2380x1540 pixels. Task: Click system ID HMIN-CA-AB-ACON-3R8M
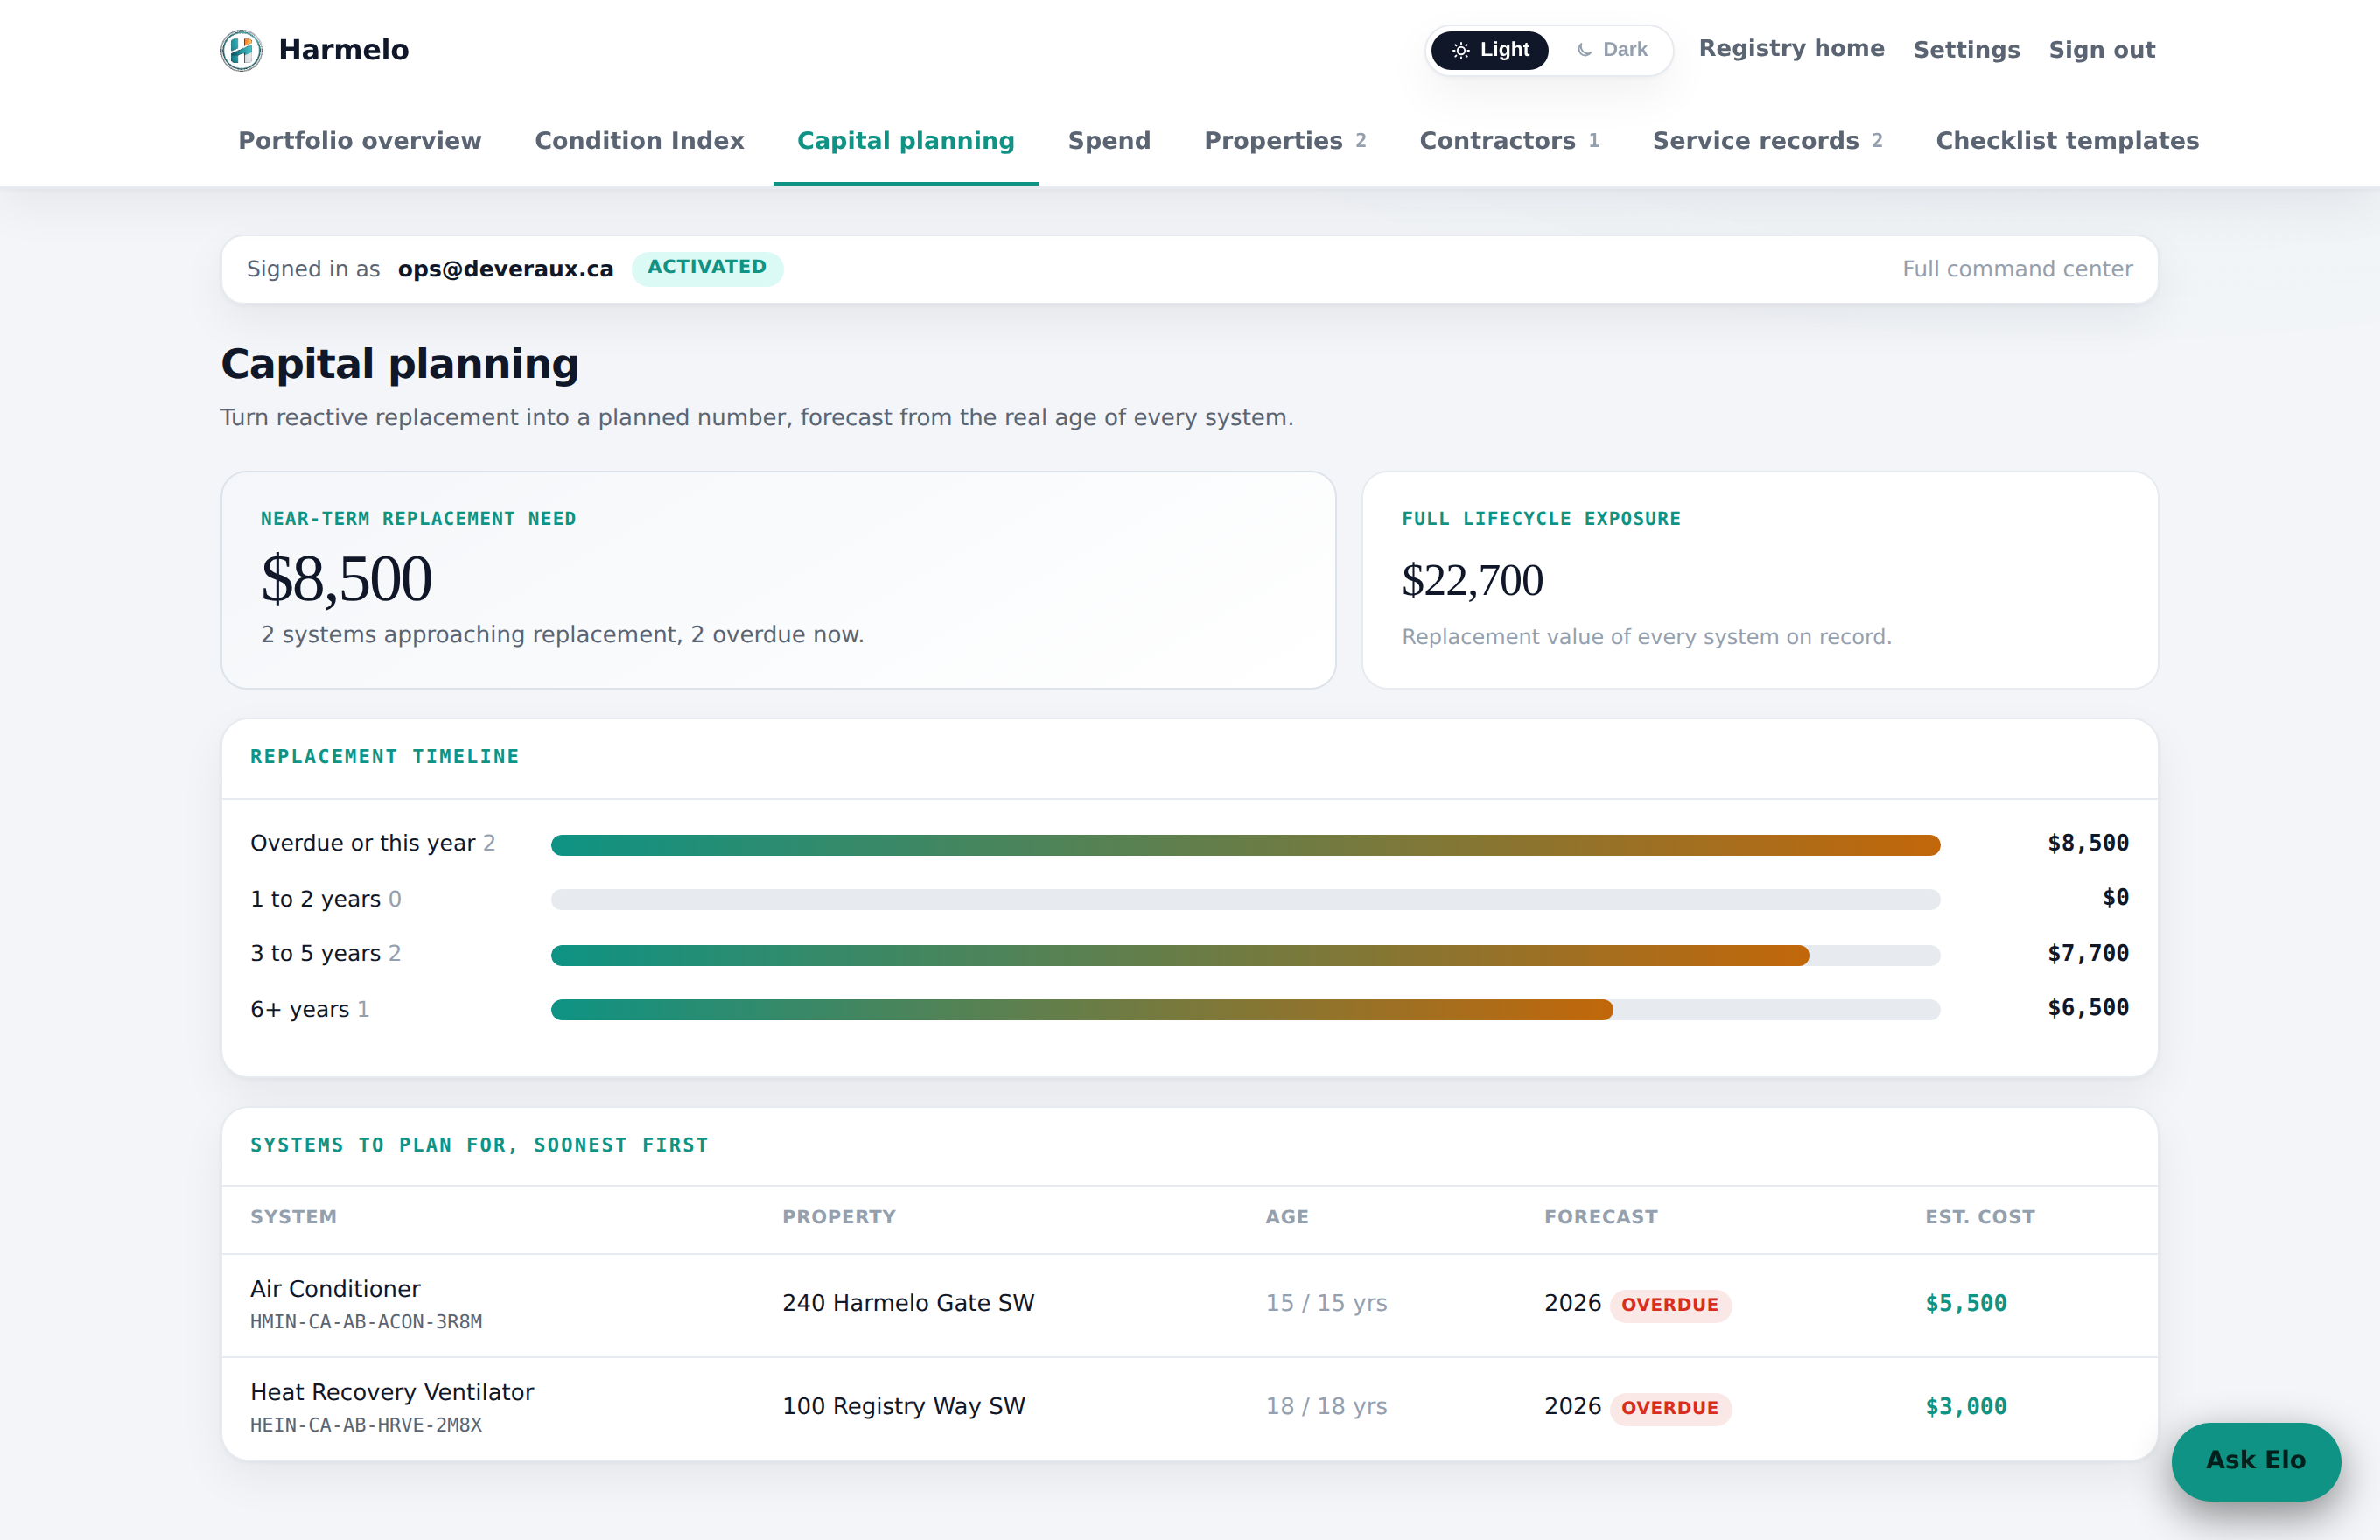click(366, 1322)
